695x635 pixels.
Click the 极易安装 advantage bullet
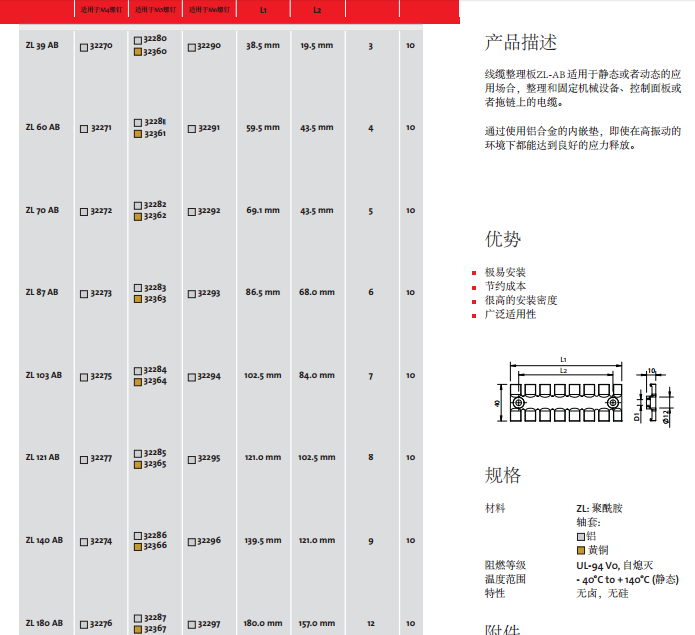pyautogui.click(x=505, y=272)
